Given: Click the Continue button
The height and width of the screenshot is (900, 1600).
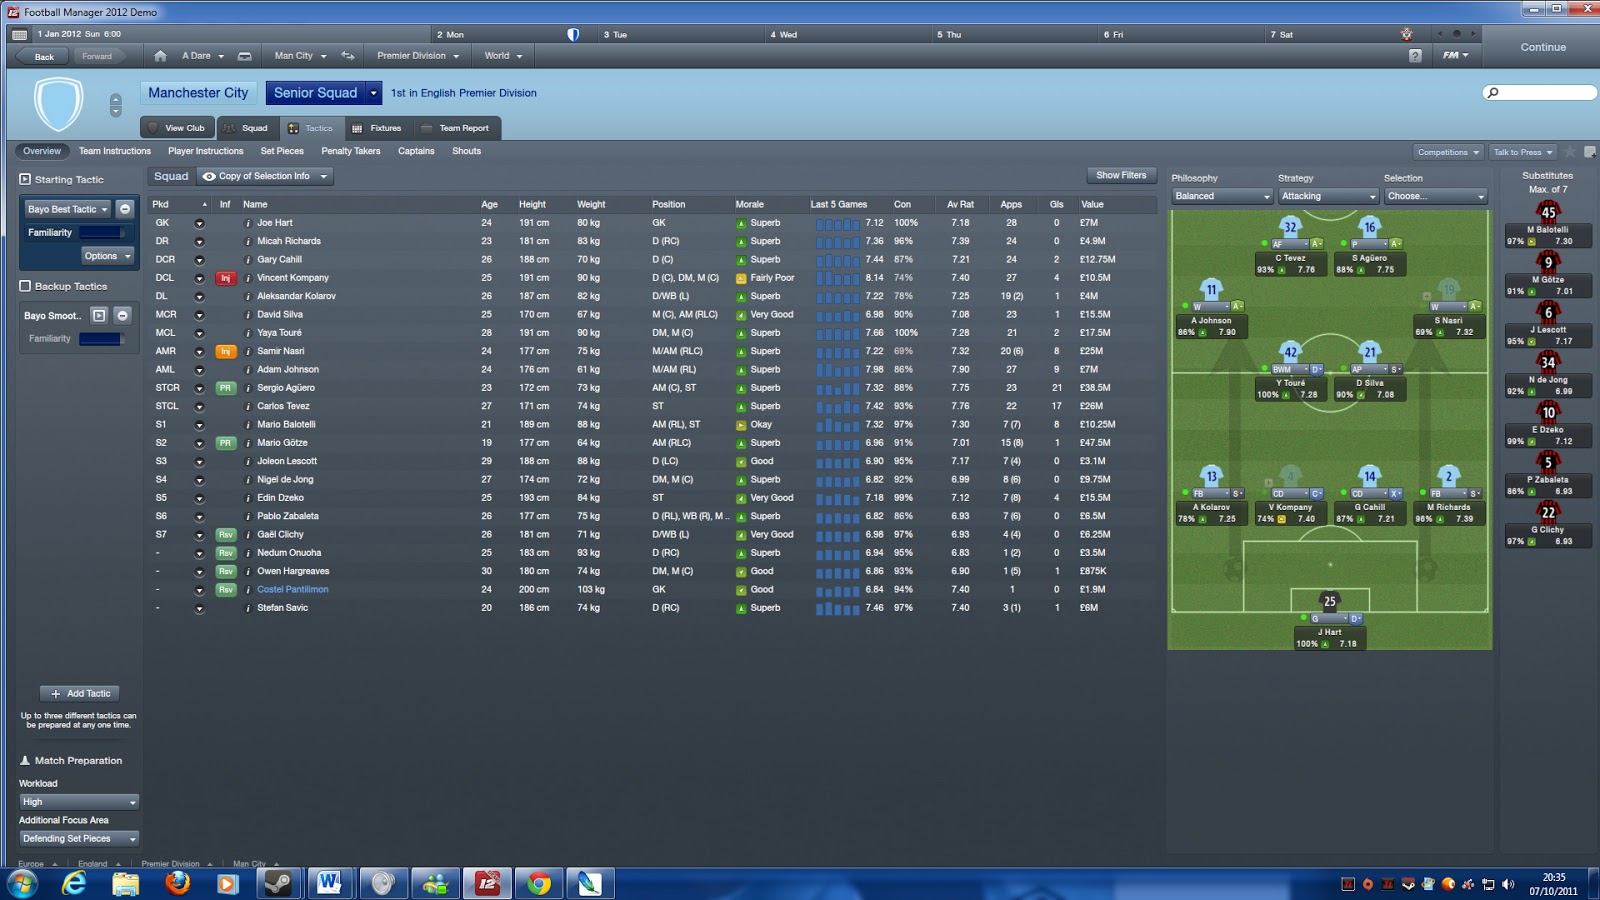Looking at the screenshot, I should coord(1541,47).
